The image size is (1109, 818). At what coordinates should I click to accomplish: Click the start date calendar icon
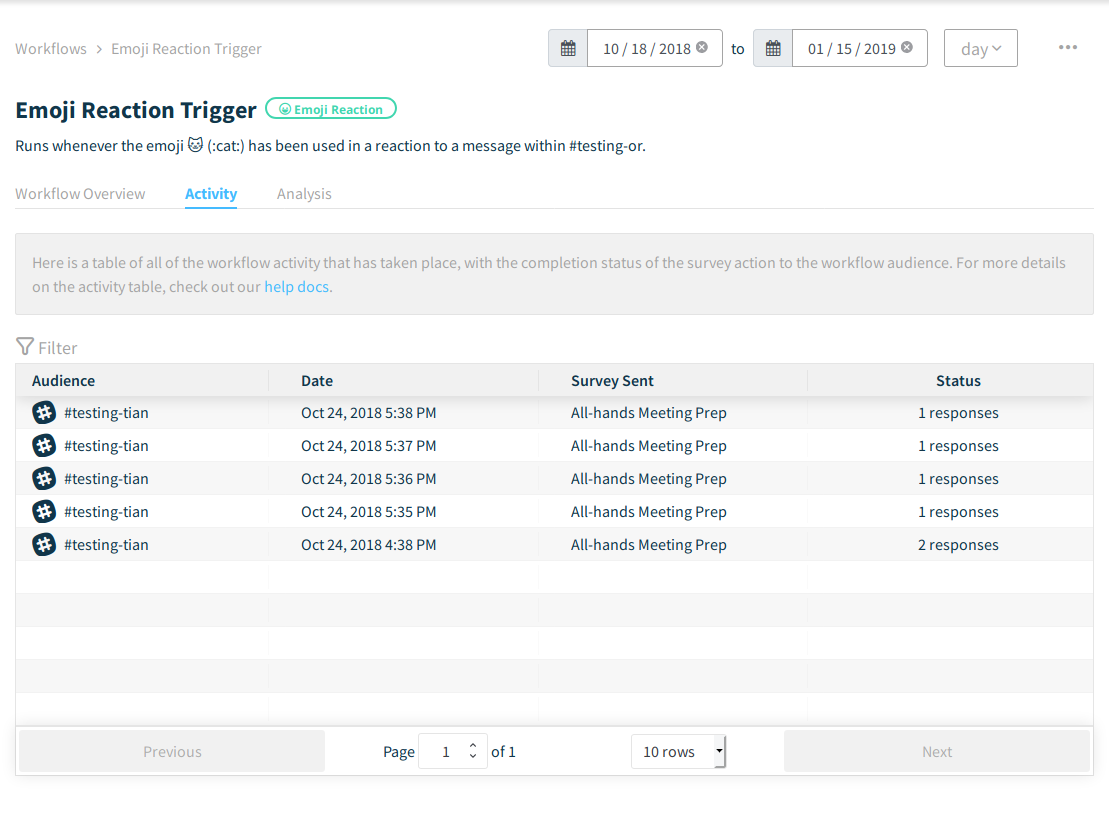(568, 48)
